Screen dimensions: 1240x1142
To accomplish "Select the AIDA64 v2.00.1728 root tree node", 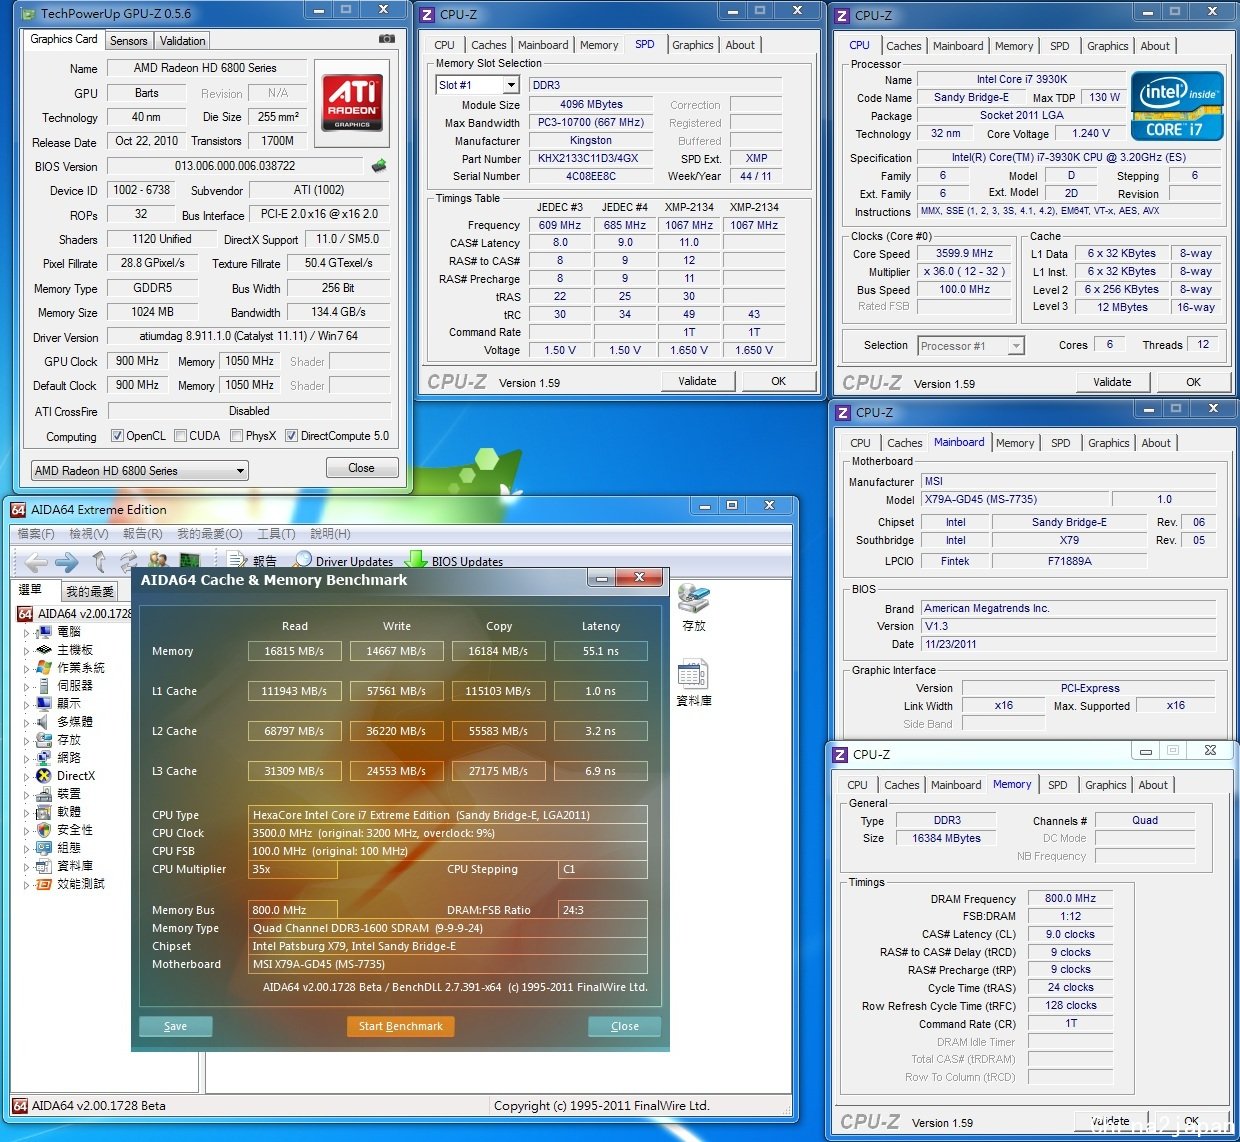I will [75, 613].
